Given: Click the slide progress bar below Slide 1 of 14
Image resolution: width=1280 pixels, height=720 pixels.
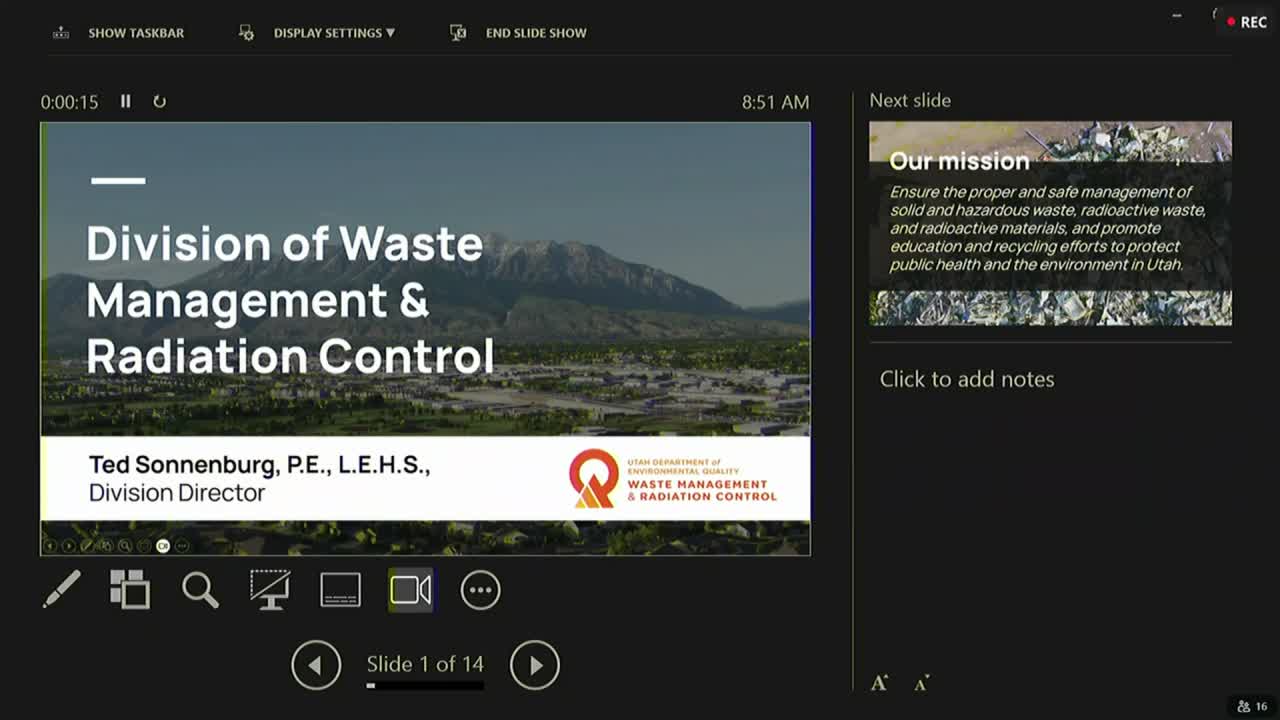Looking at the screenshot, I should (425, 685).
